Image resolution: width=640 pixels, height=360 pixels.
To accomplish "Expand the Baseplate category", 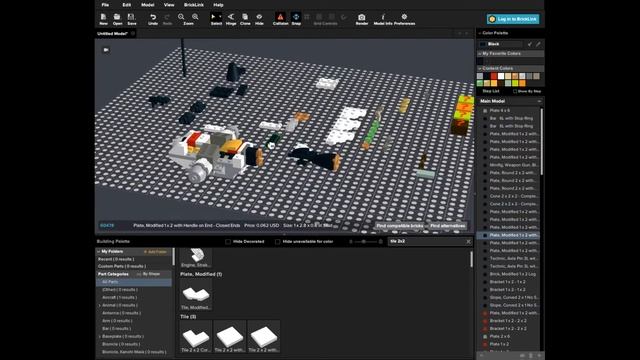I will 100,336.
